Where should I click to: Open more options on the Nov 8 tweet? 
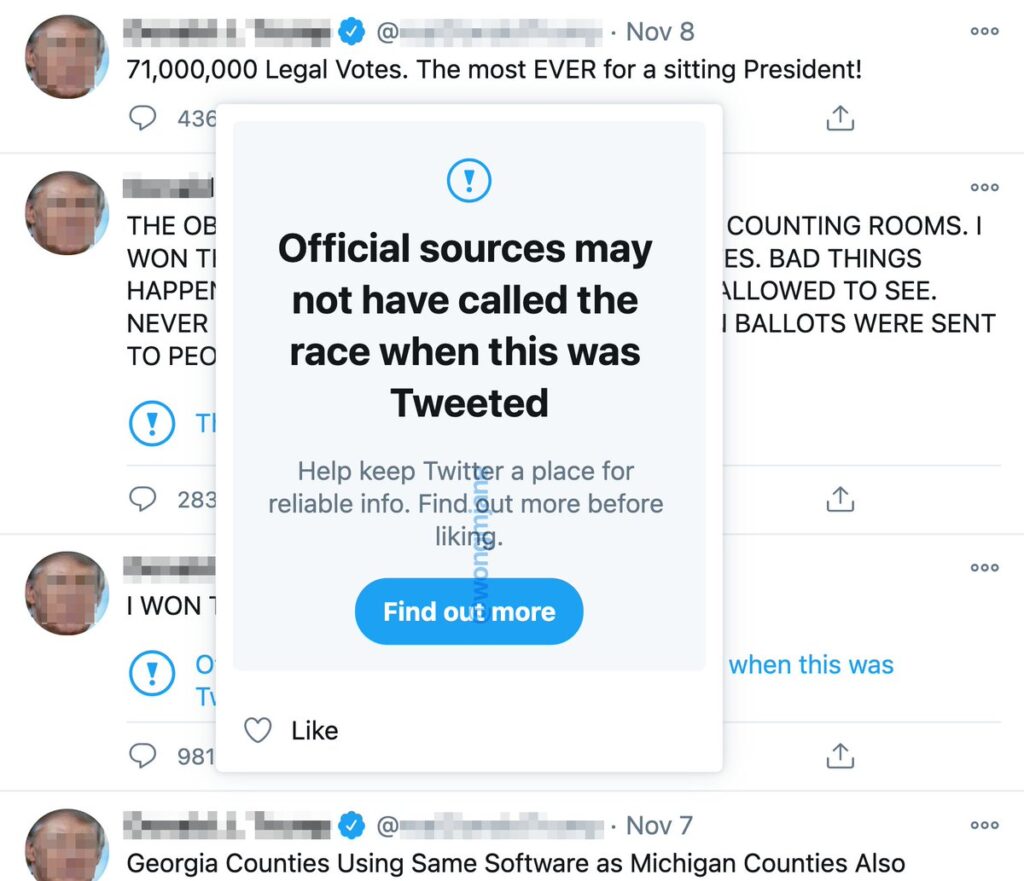point(984,32)
